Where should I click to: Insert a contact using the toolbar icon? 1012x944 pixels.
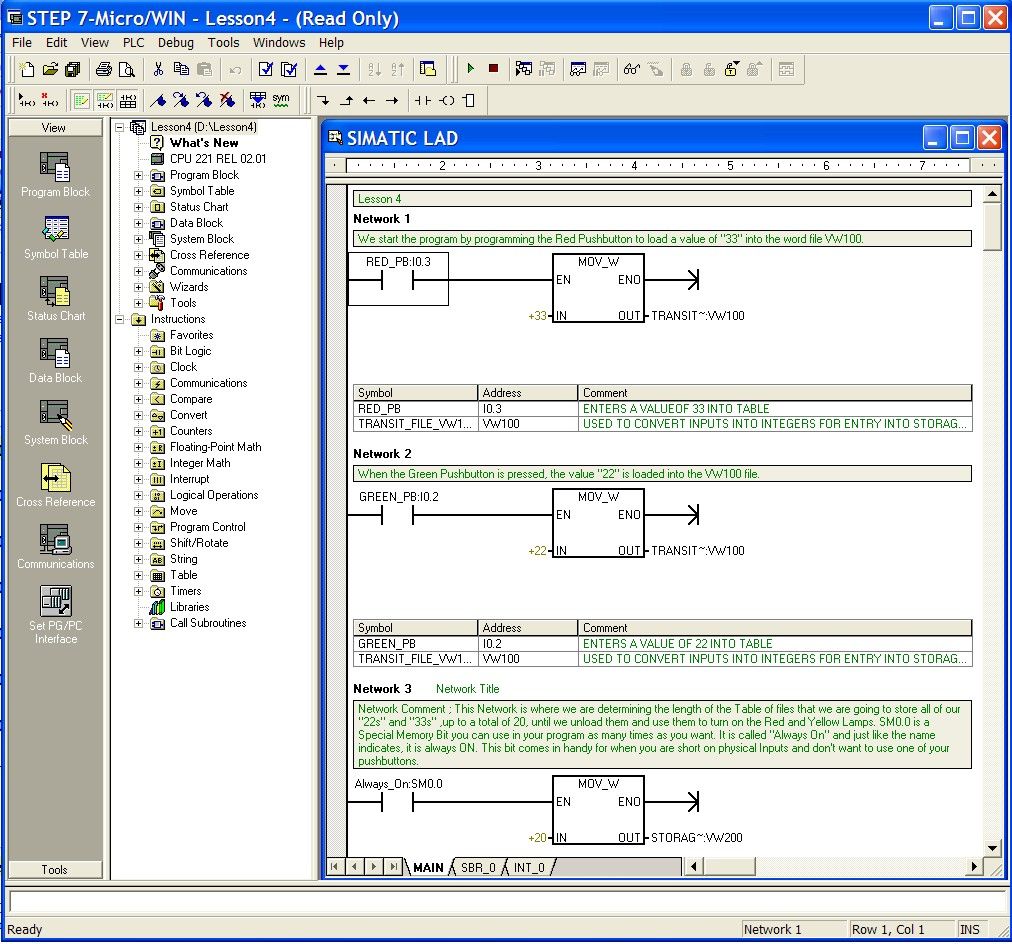click(423, 100)
